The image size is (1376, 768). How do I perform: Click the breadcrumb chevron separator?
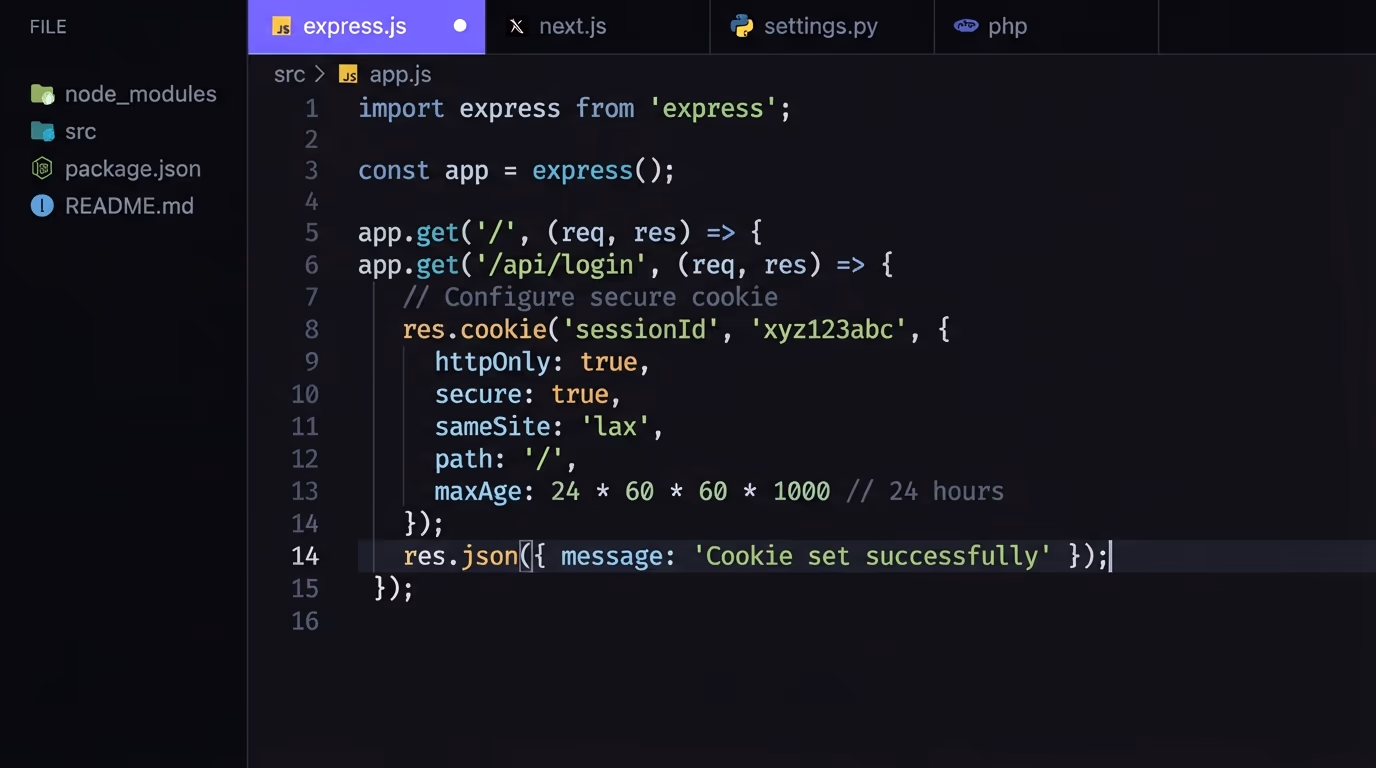(x=320, y=74)
